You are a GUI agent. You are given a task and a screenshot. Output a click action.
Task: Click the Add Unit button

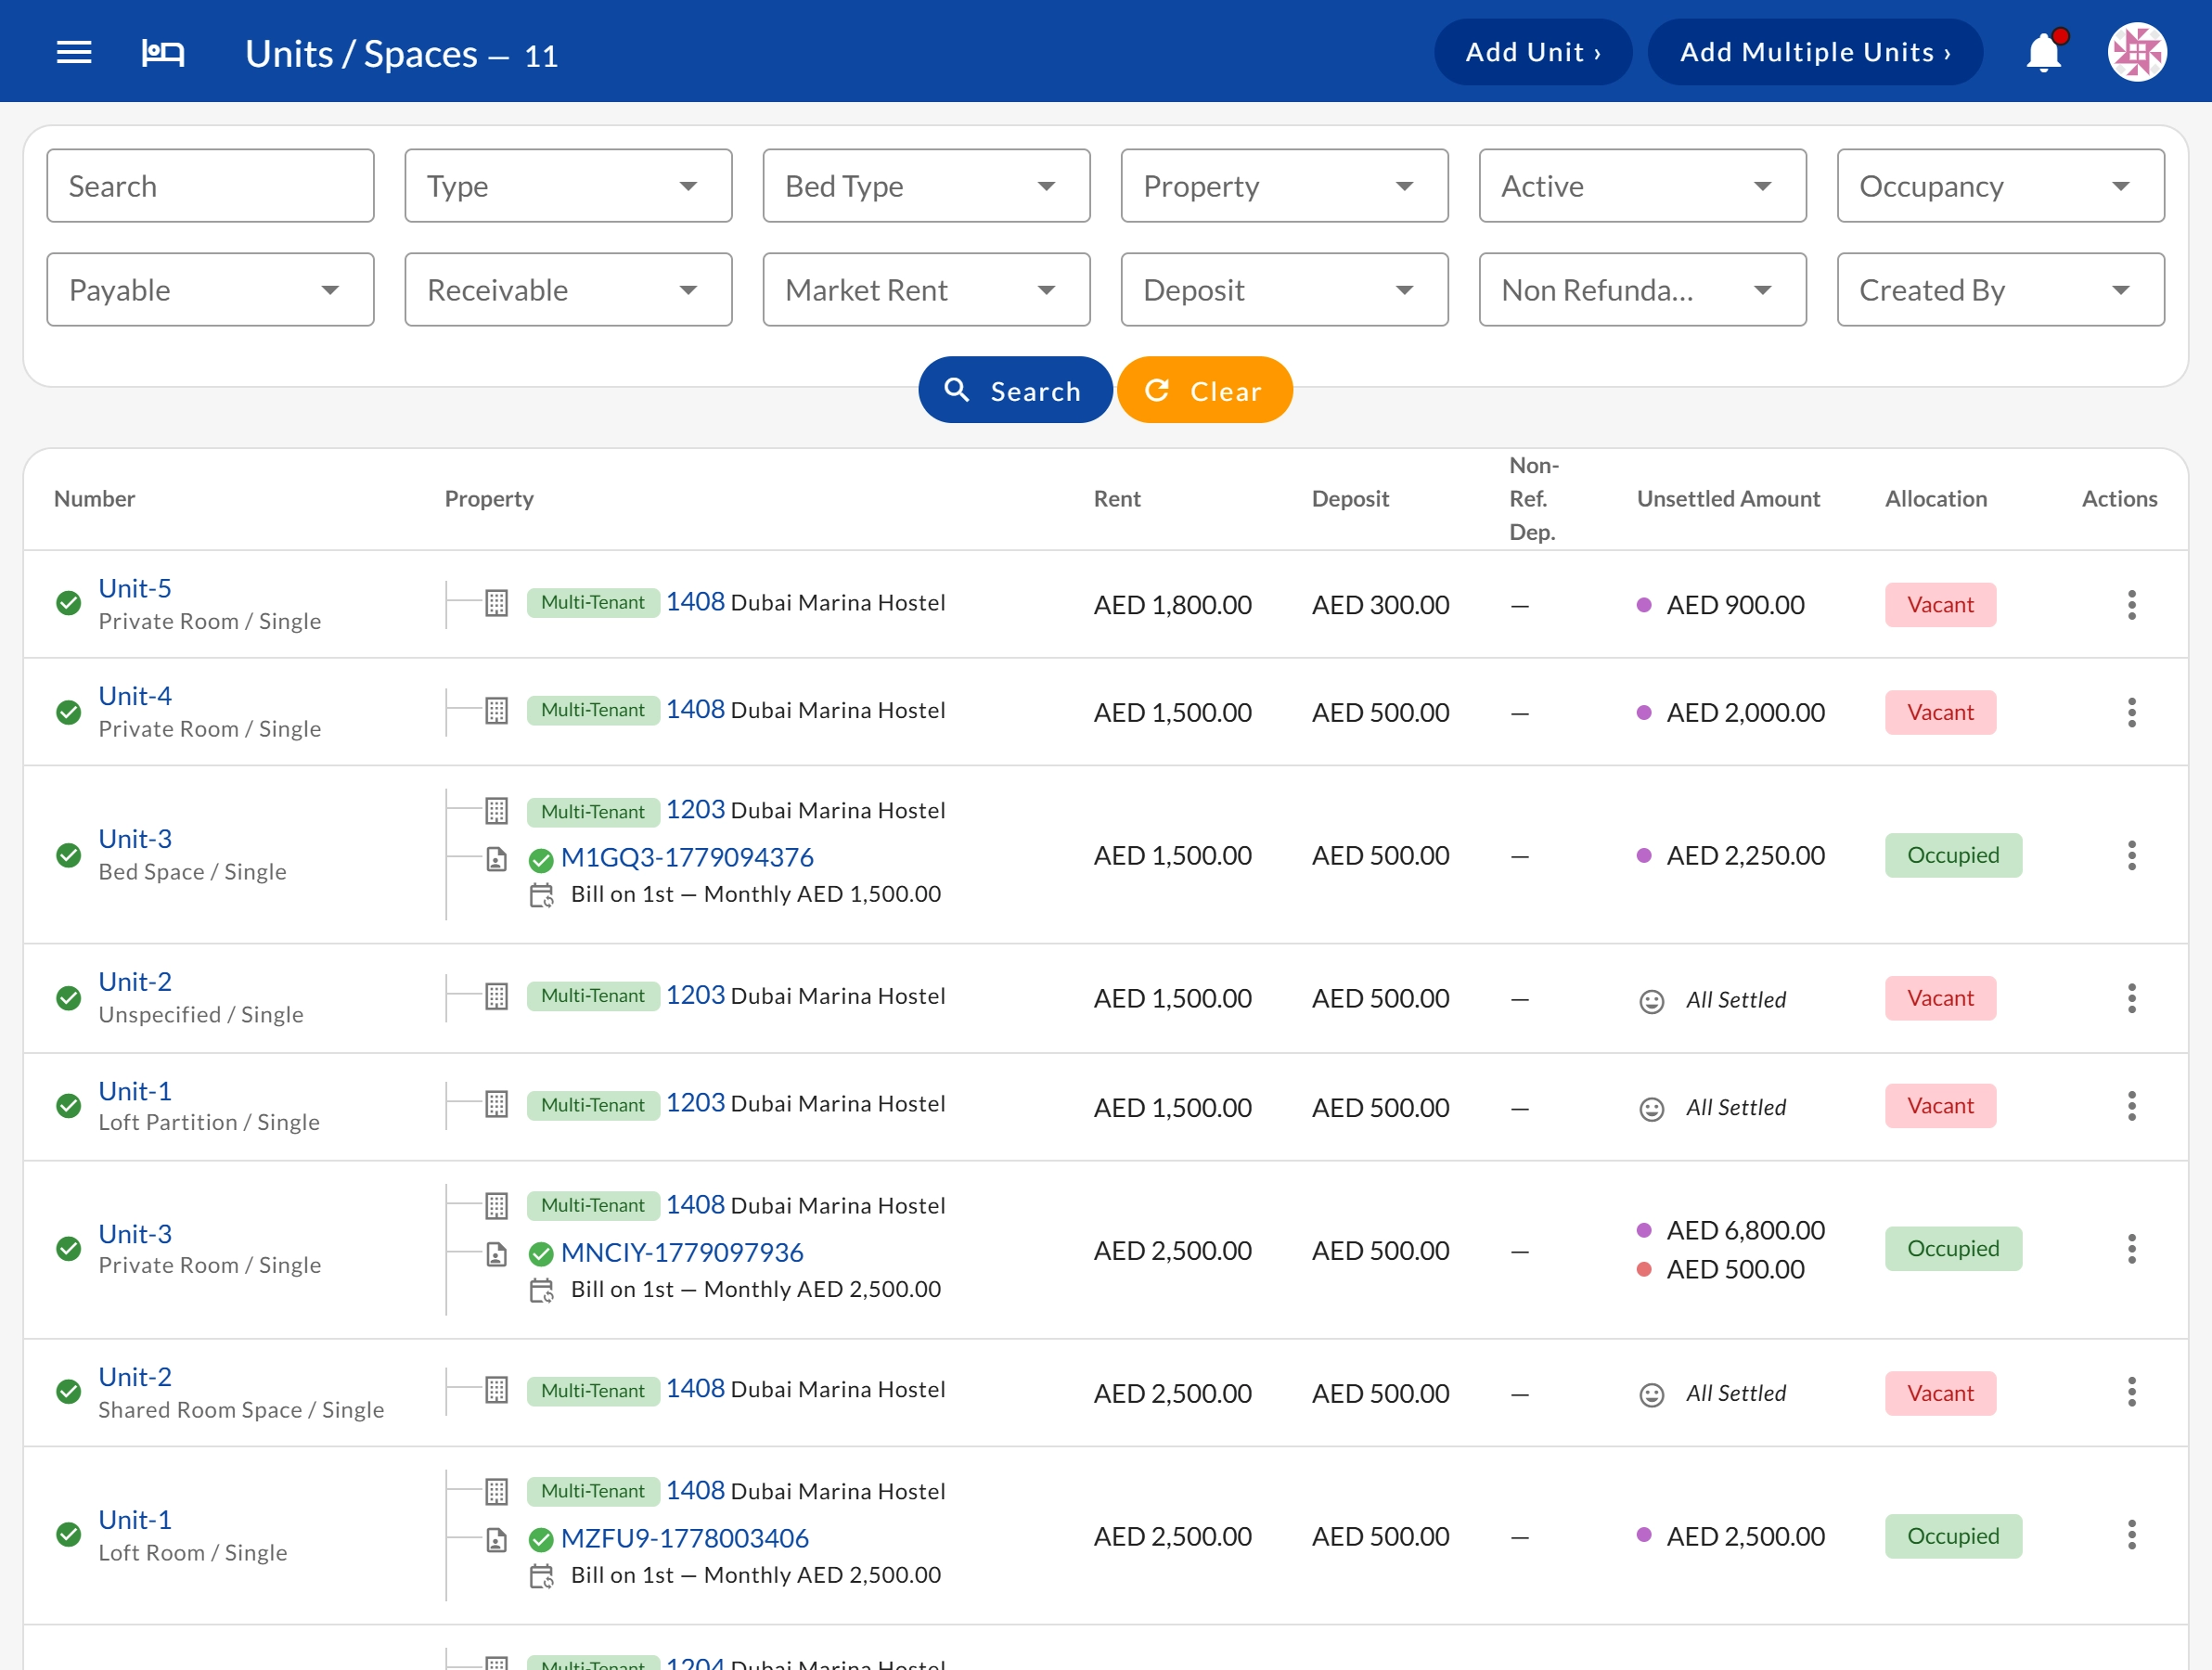(x=1533, y=52)
